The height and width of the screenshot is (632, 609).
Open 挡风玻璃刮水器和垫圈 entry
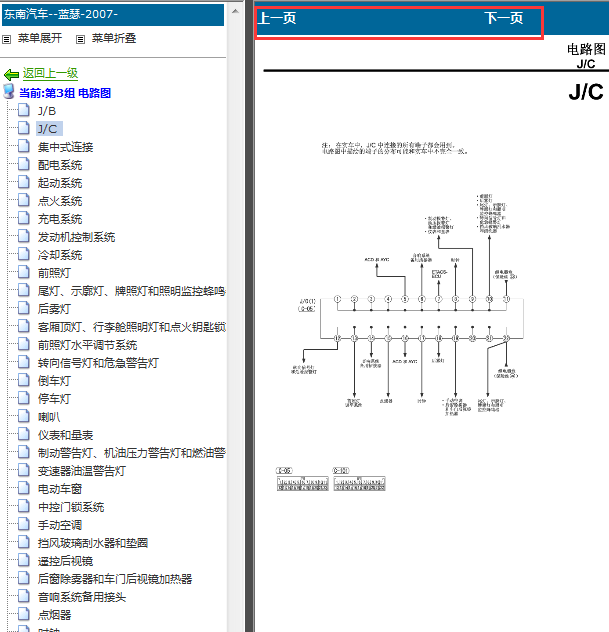click(x=93, y=543)
